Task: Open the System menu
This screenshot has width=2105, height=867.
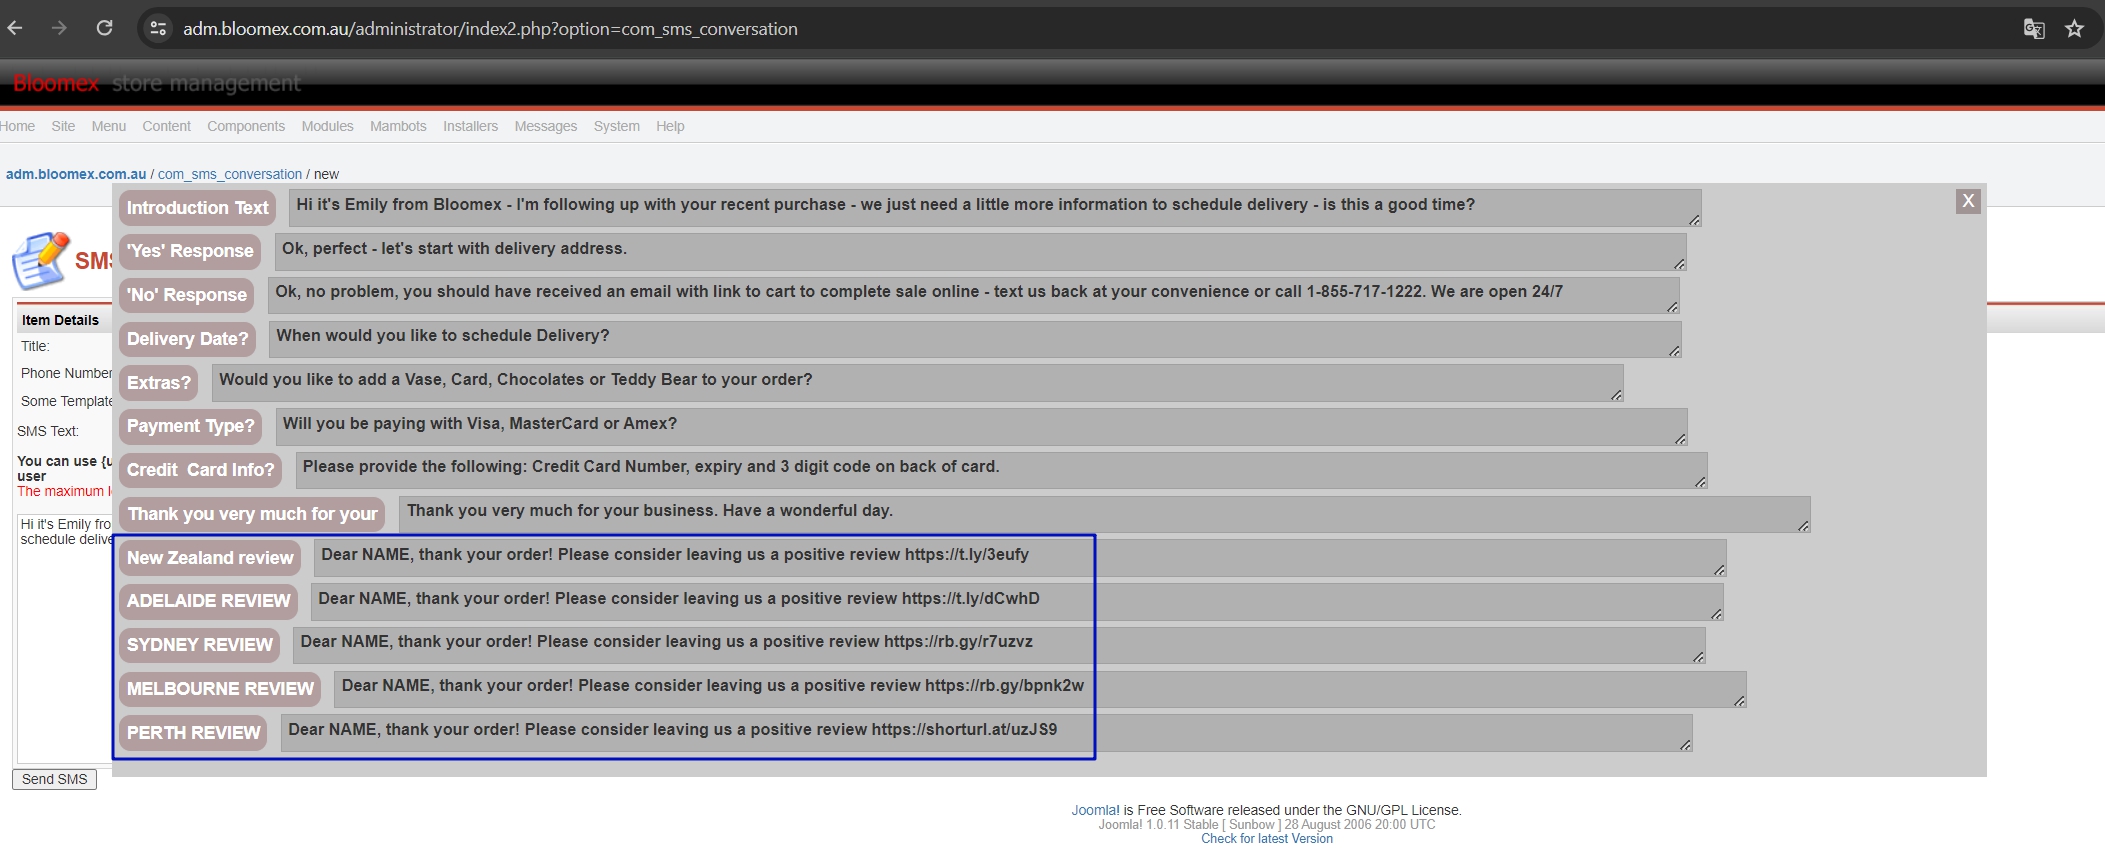Action: tap(616, 126)
